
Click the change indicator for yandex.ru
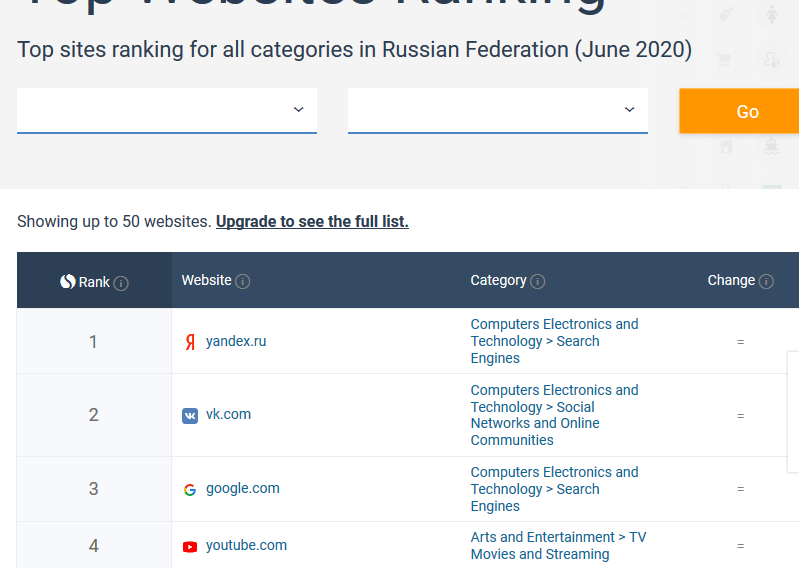coord(740,342)
